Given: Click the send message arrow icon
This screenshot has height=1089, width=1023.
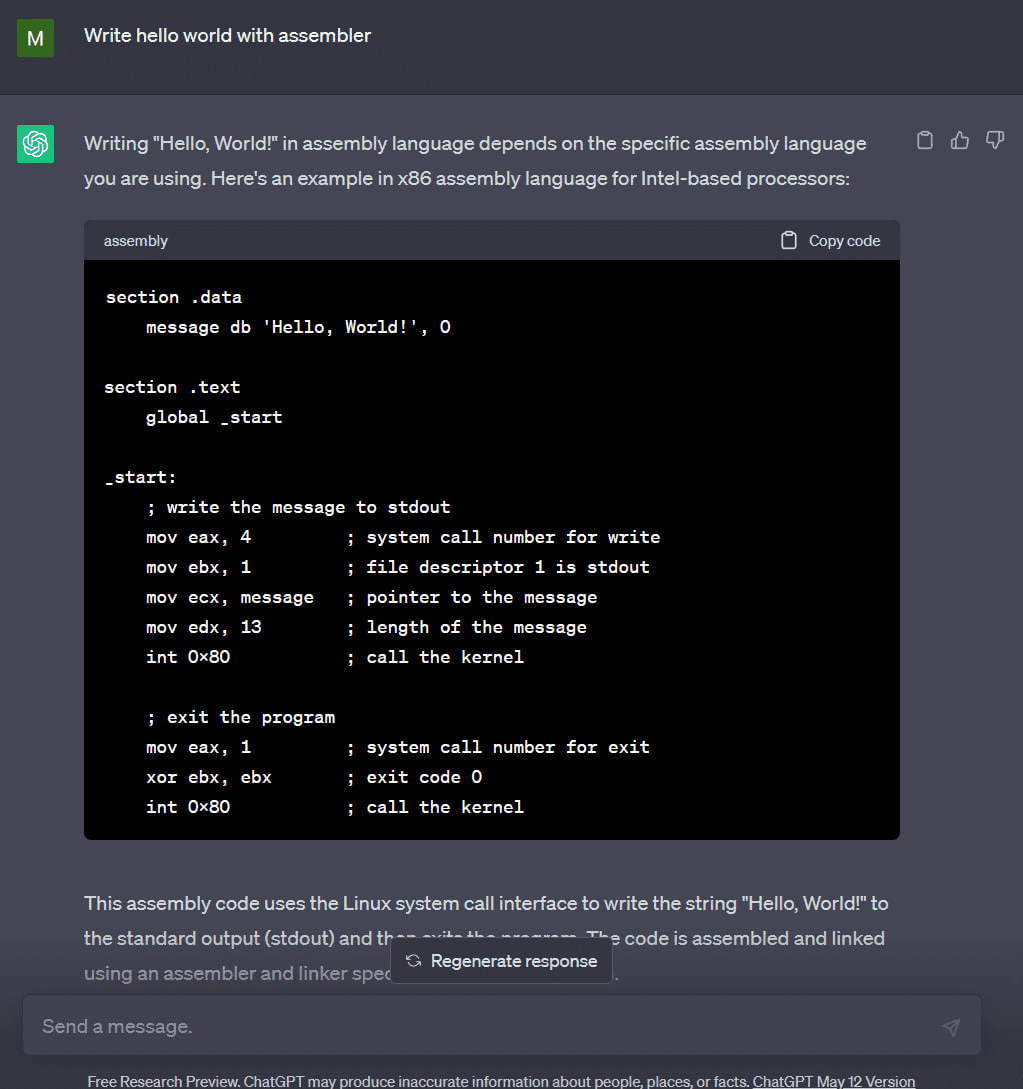Looking at the screenshot, I should [x=951, y=1026].
